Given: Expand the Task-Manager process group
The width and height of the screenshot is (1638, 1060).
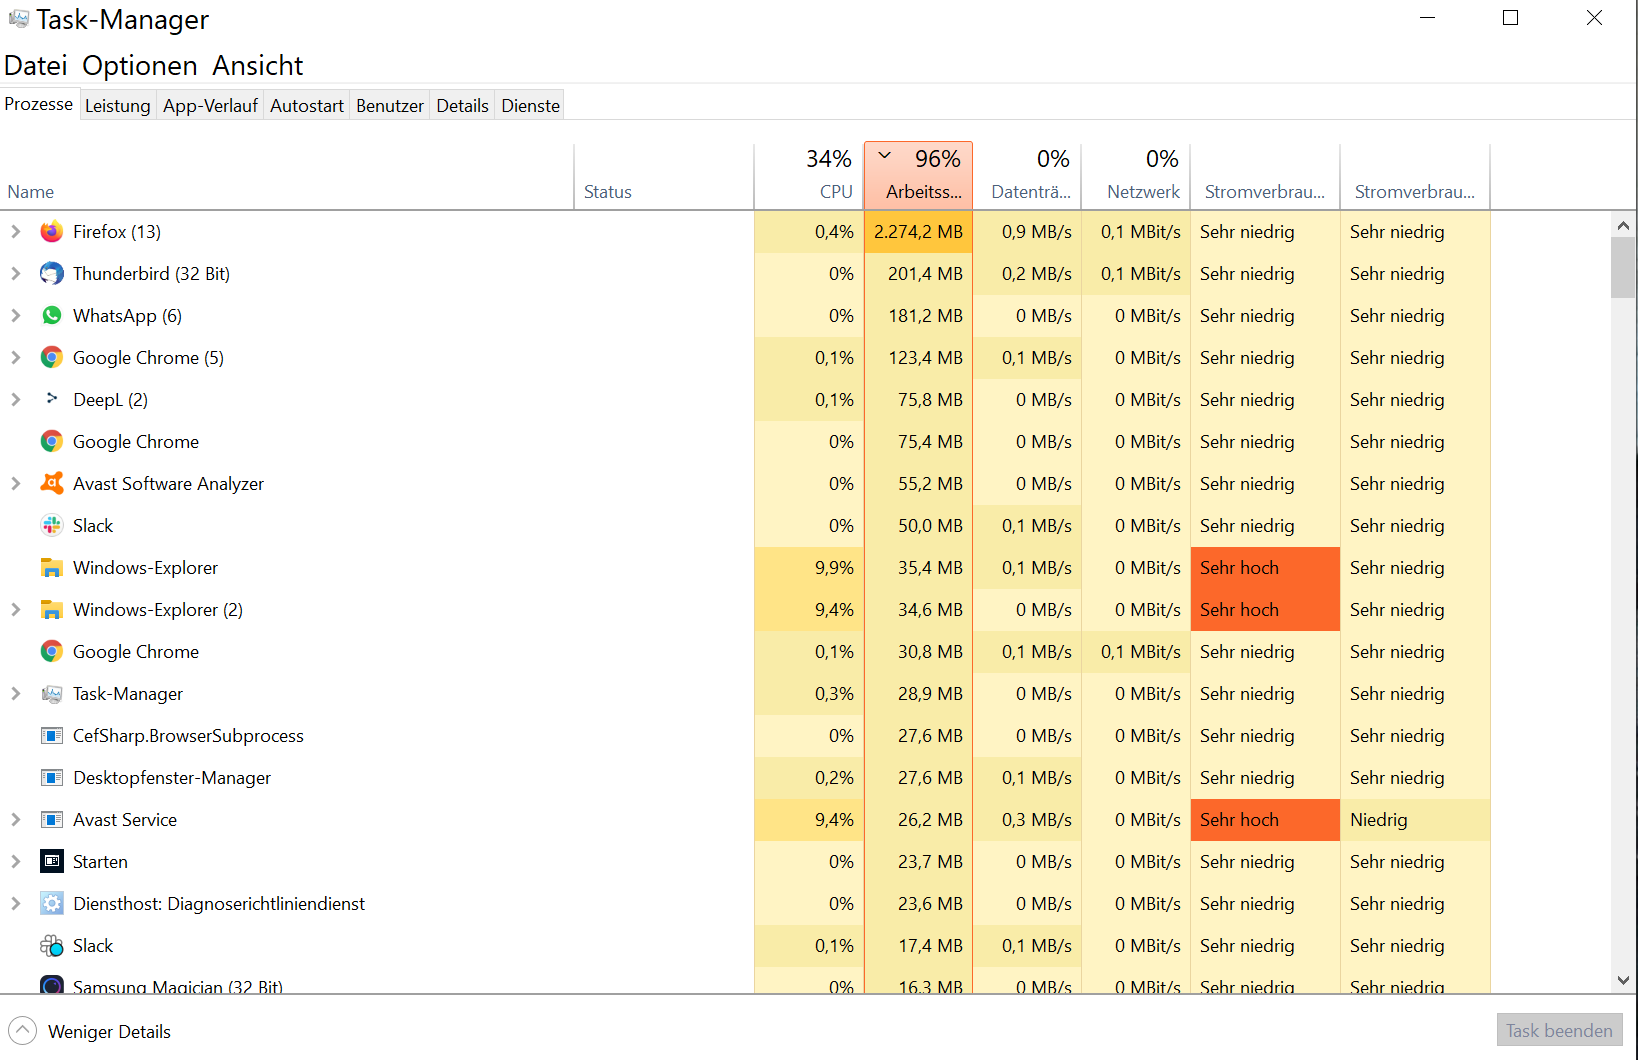Looking at the screenshot, I should point(15,694).
